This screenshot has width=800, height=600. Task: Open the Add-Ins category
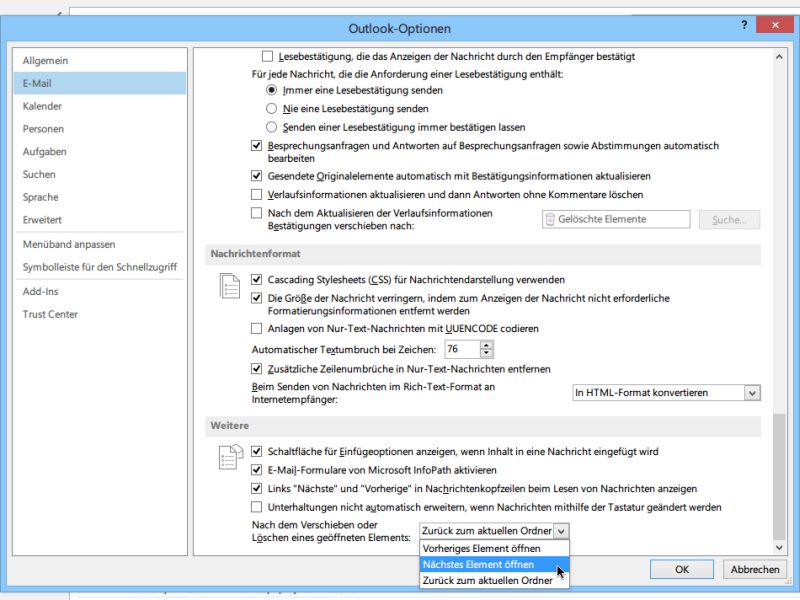pos(100,291)
